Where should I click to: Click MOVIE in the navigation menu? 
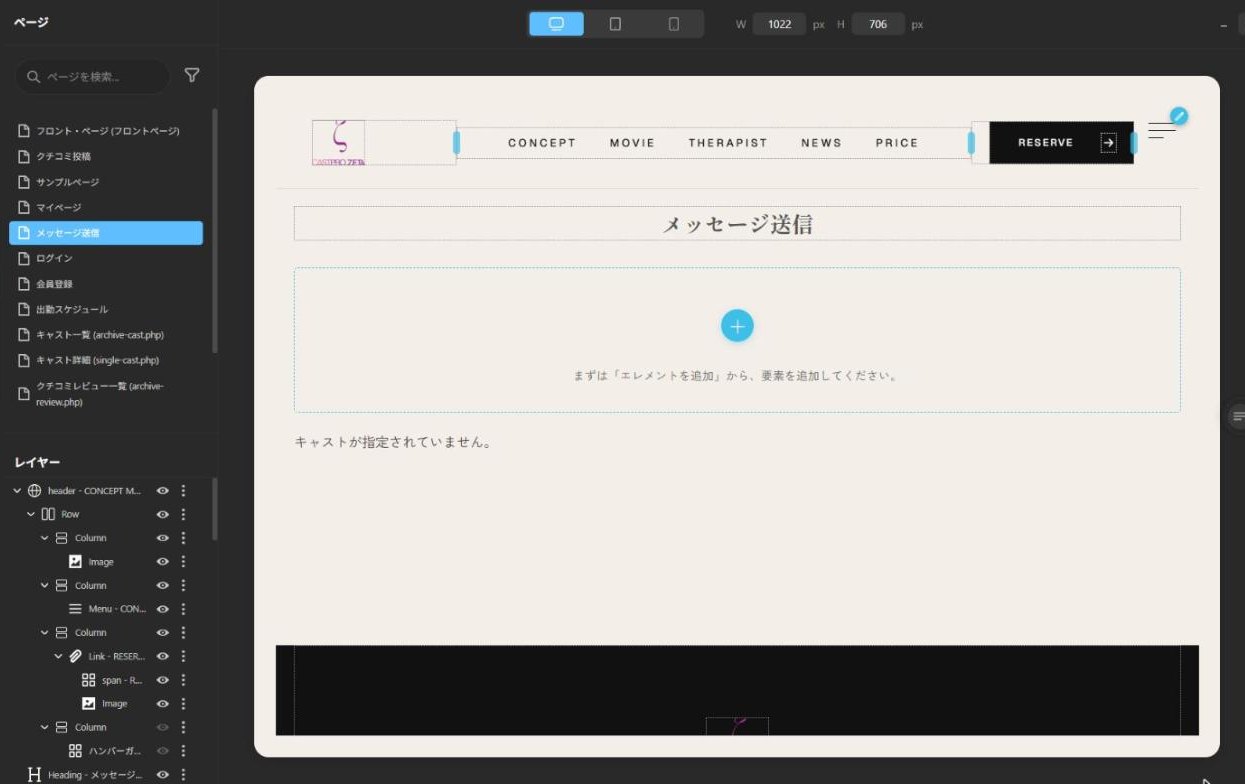(x=632, y=143)
